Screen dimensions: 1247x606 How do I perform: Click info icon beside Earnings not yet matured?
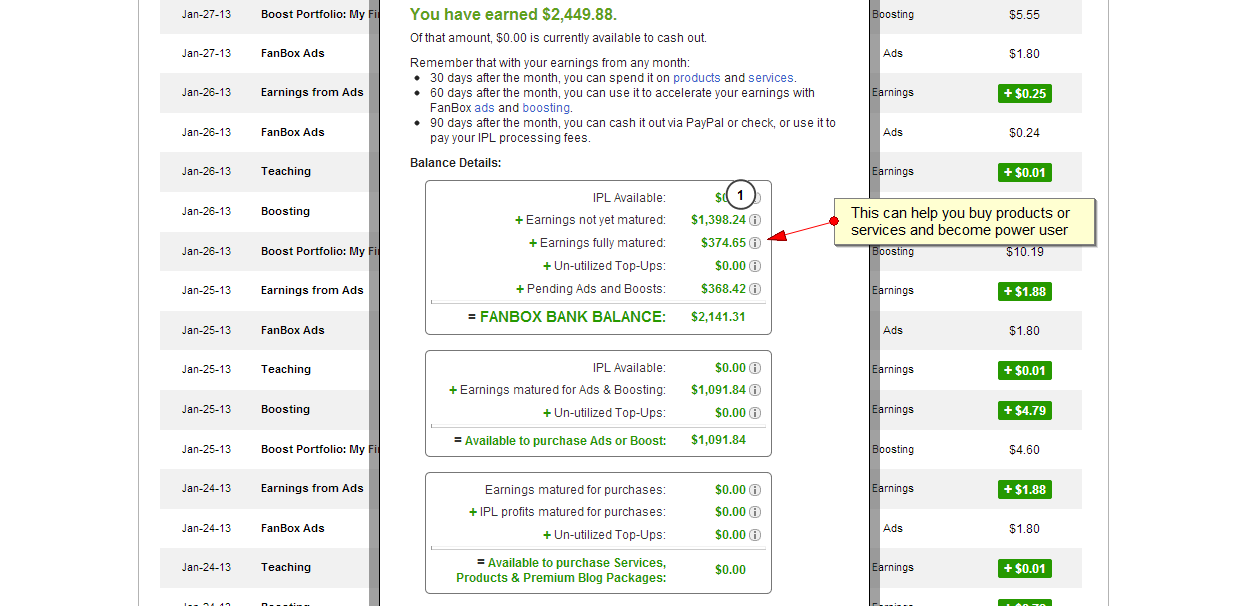(x=755, y=220)
